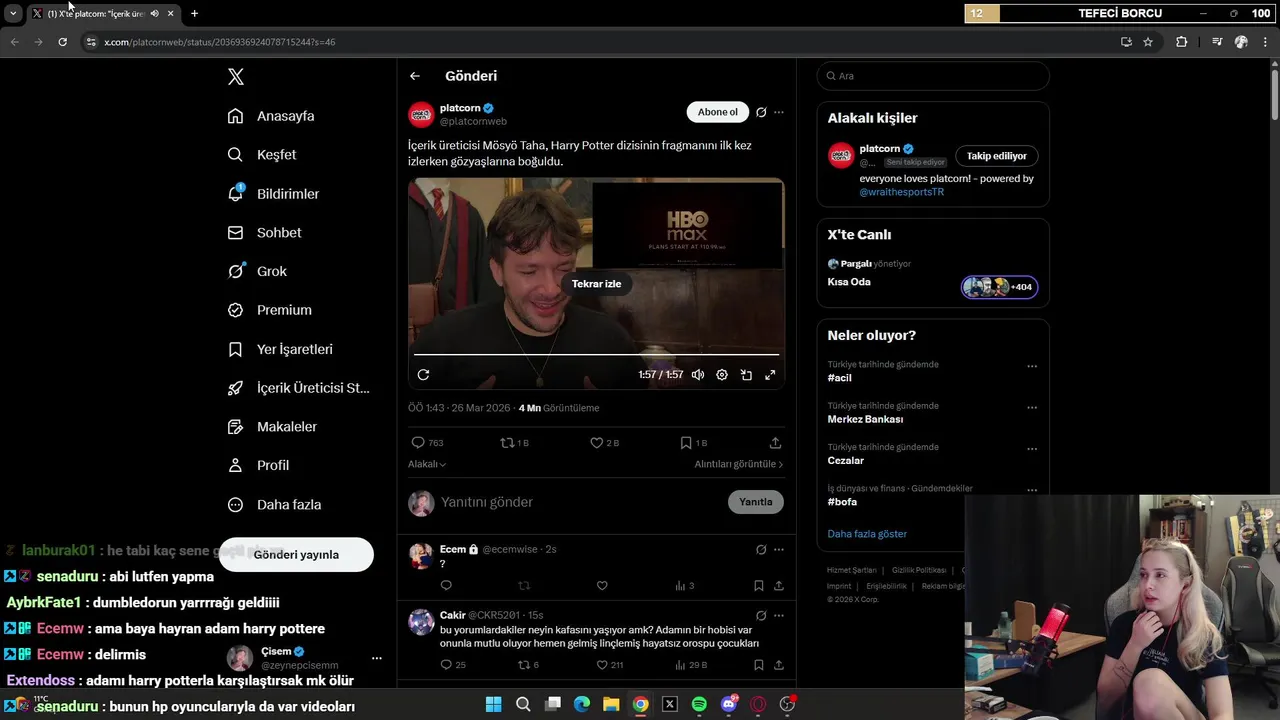Open Merkez Bankası trend options
Image resolution: width=1280 pixels, height=720 pixels.
pyautogui.click(x=1032, y=408)
